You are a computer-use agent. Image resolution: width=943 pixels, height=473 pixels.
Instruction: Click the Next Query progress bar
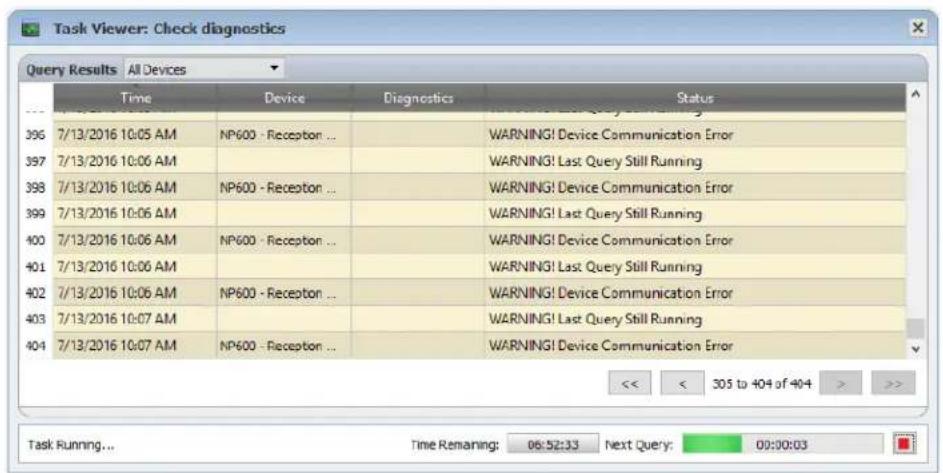[783, 444]
